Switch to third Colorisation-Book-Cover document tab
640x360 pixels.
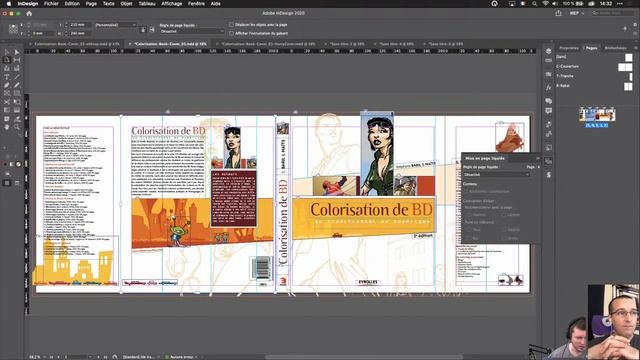click(x=268, y=44)
